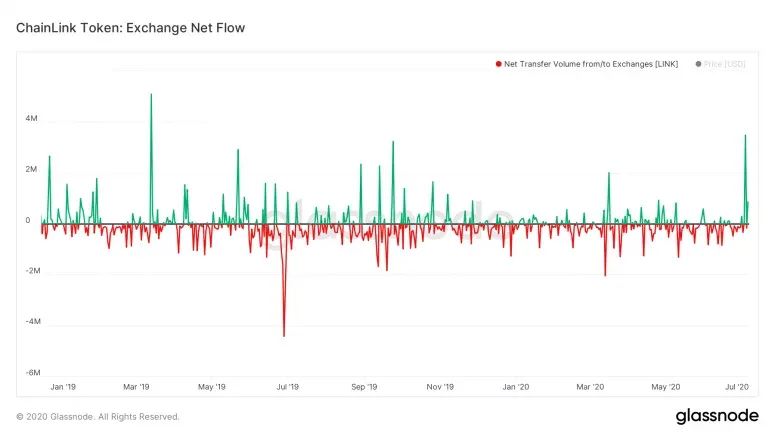The height and width of the screenshot is (436, 775).
Task: Toggle the Price [USD] legend entry
Action: [x=720, y=64]
